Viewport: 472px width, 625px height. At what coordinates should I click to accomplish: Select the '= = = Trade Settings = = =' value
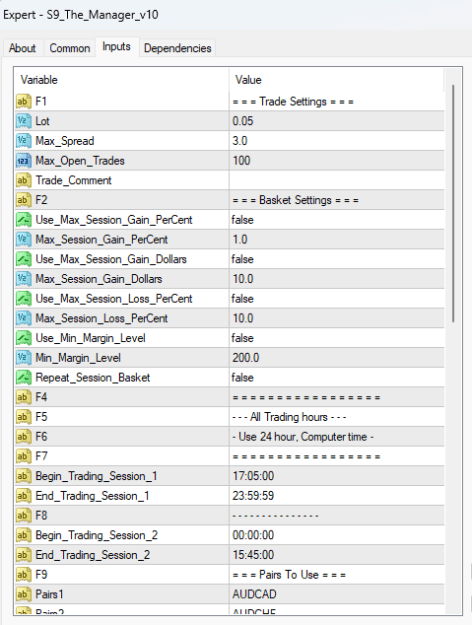[293, 101]
